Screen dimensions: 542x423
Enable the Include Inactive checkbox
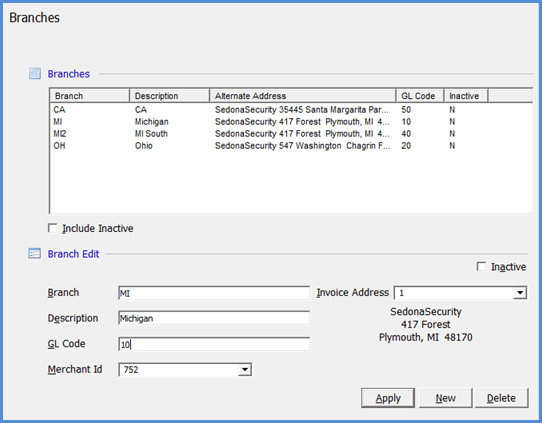tap(53, 228)
